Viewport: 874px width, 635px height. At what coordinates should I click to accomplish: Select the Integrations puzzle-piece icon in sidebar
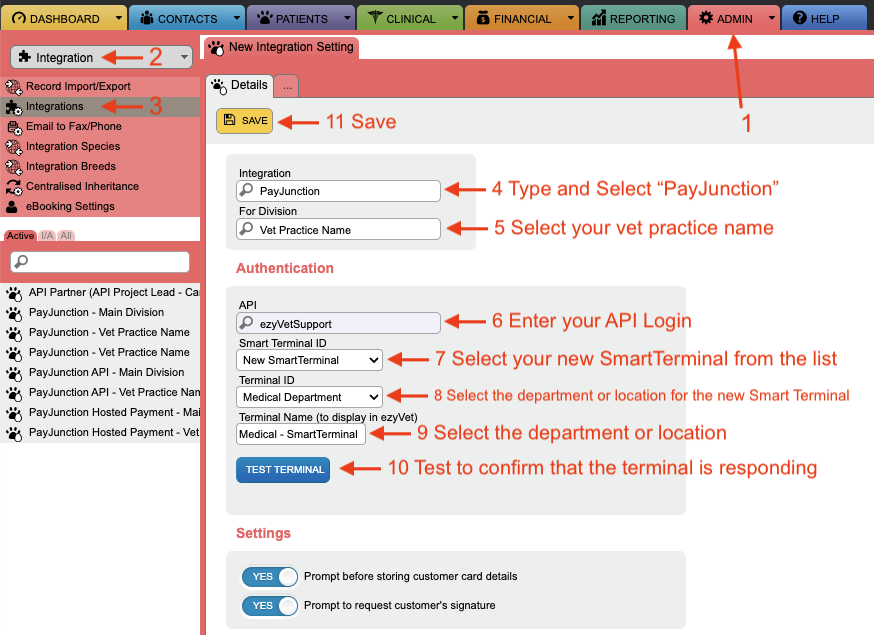(12, 106)
